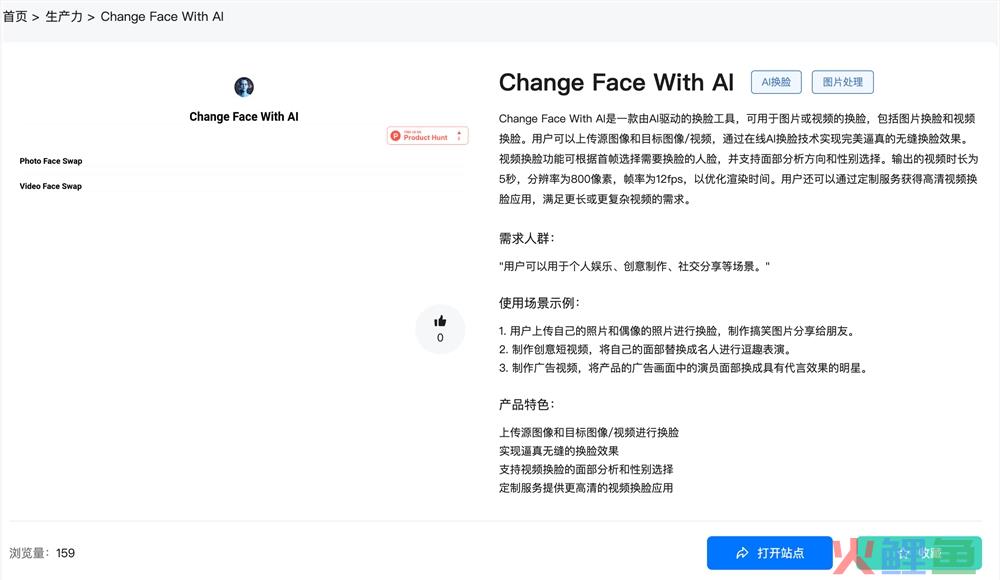
Task: Click the share arrow icon on 打开站点
Action: point(742,553)
